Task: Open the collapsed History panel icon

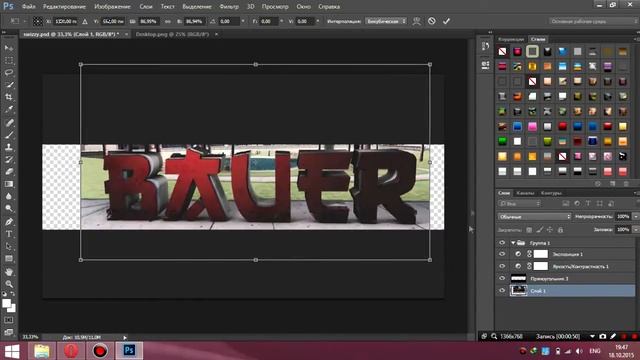Action: (x=485, y=47)
